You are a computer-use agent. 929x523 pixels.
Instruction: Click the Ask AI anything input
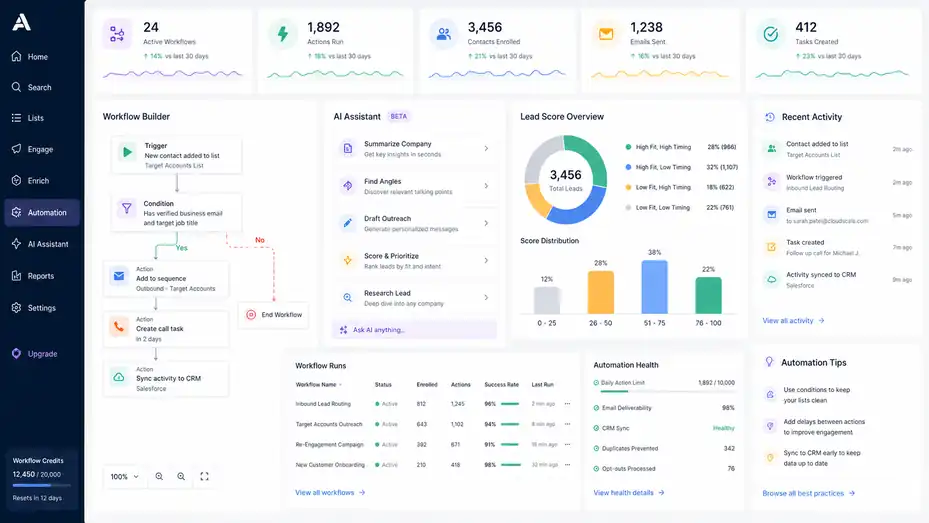click(415, 330)
